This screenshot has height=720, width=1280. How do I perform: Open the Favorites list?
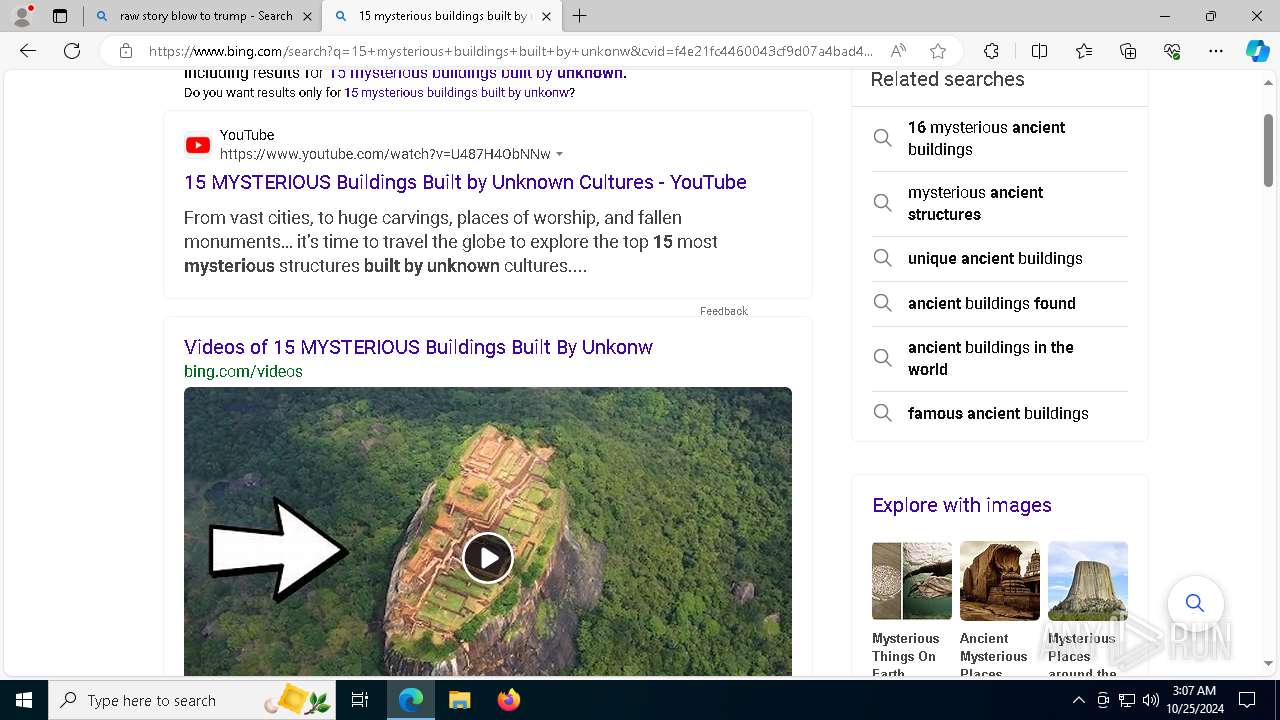pos(1084,51)
